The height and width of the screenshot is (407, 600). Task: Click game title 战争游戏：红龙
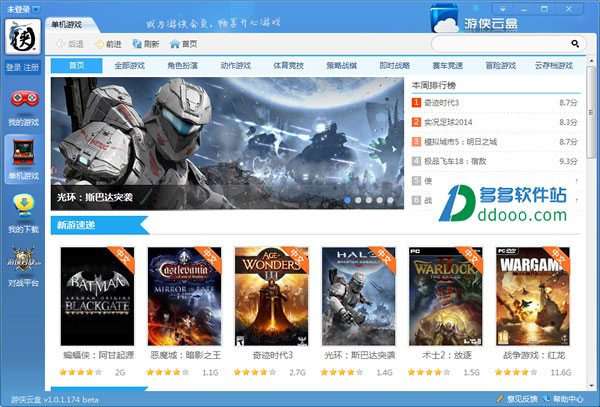click(x=534, y=355)
